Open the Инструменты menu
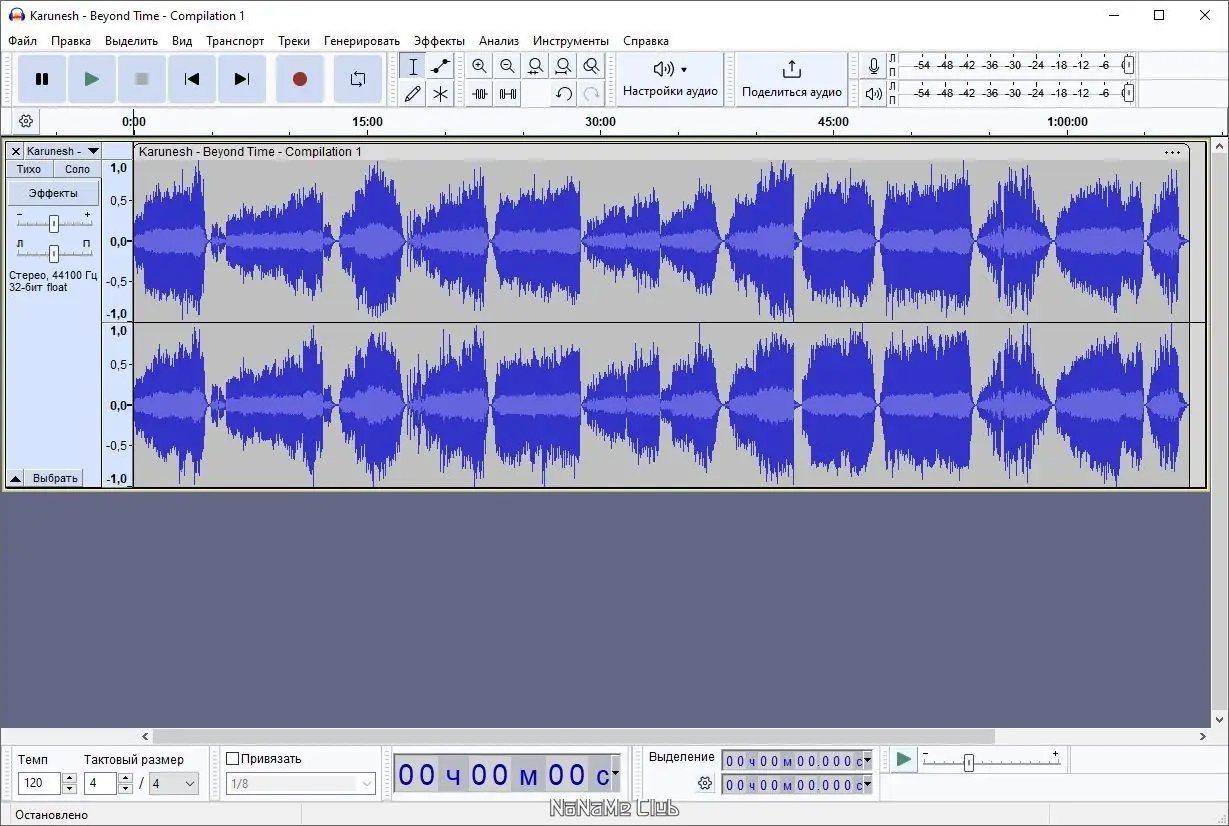This screenshot has width=1229, height=826. coord(570,41)
